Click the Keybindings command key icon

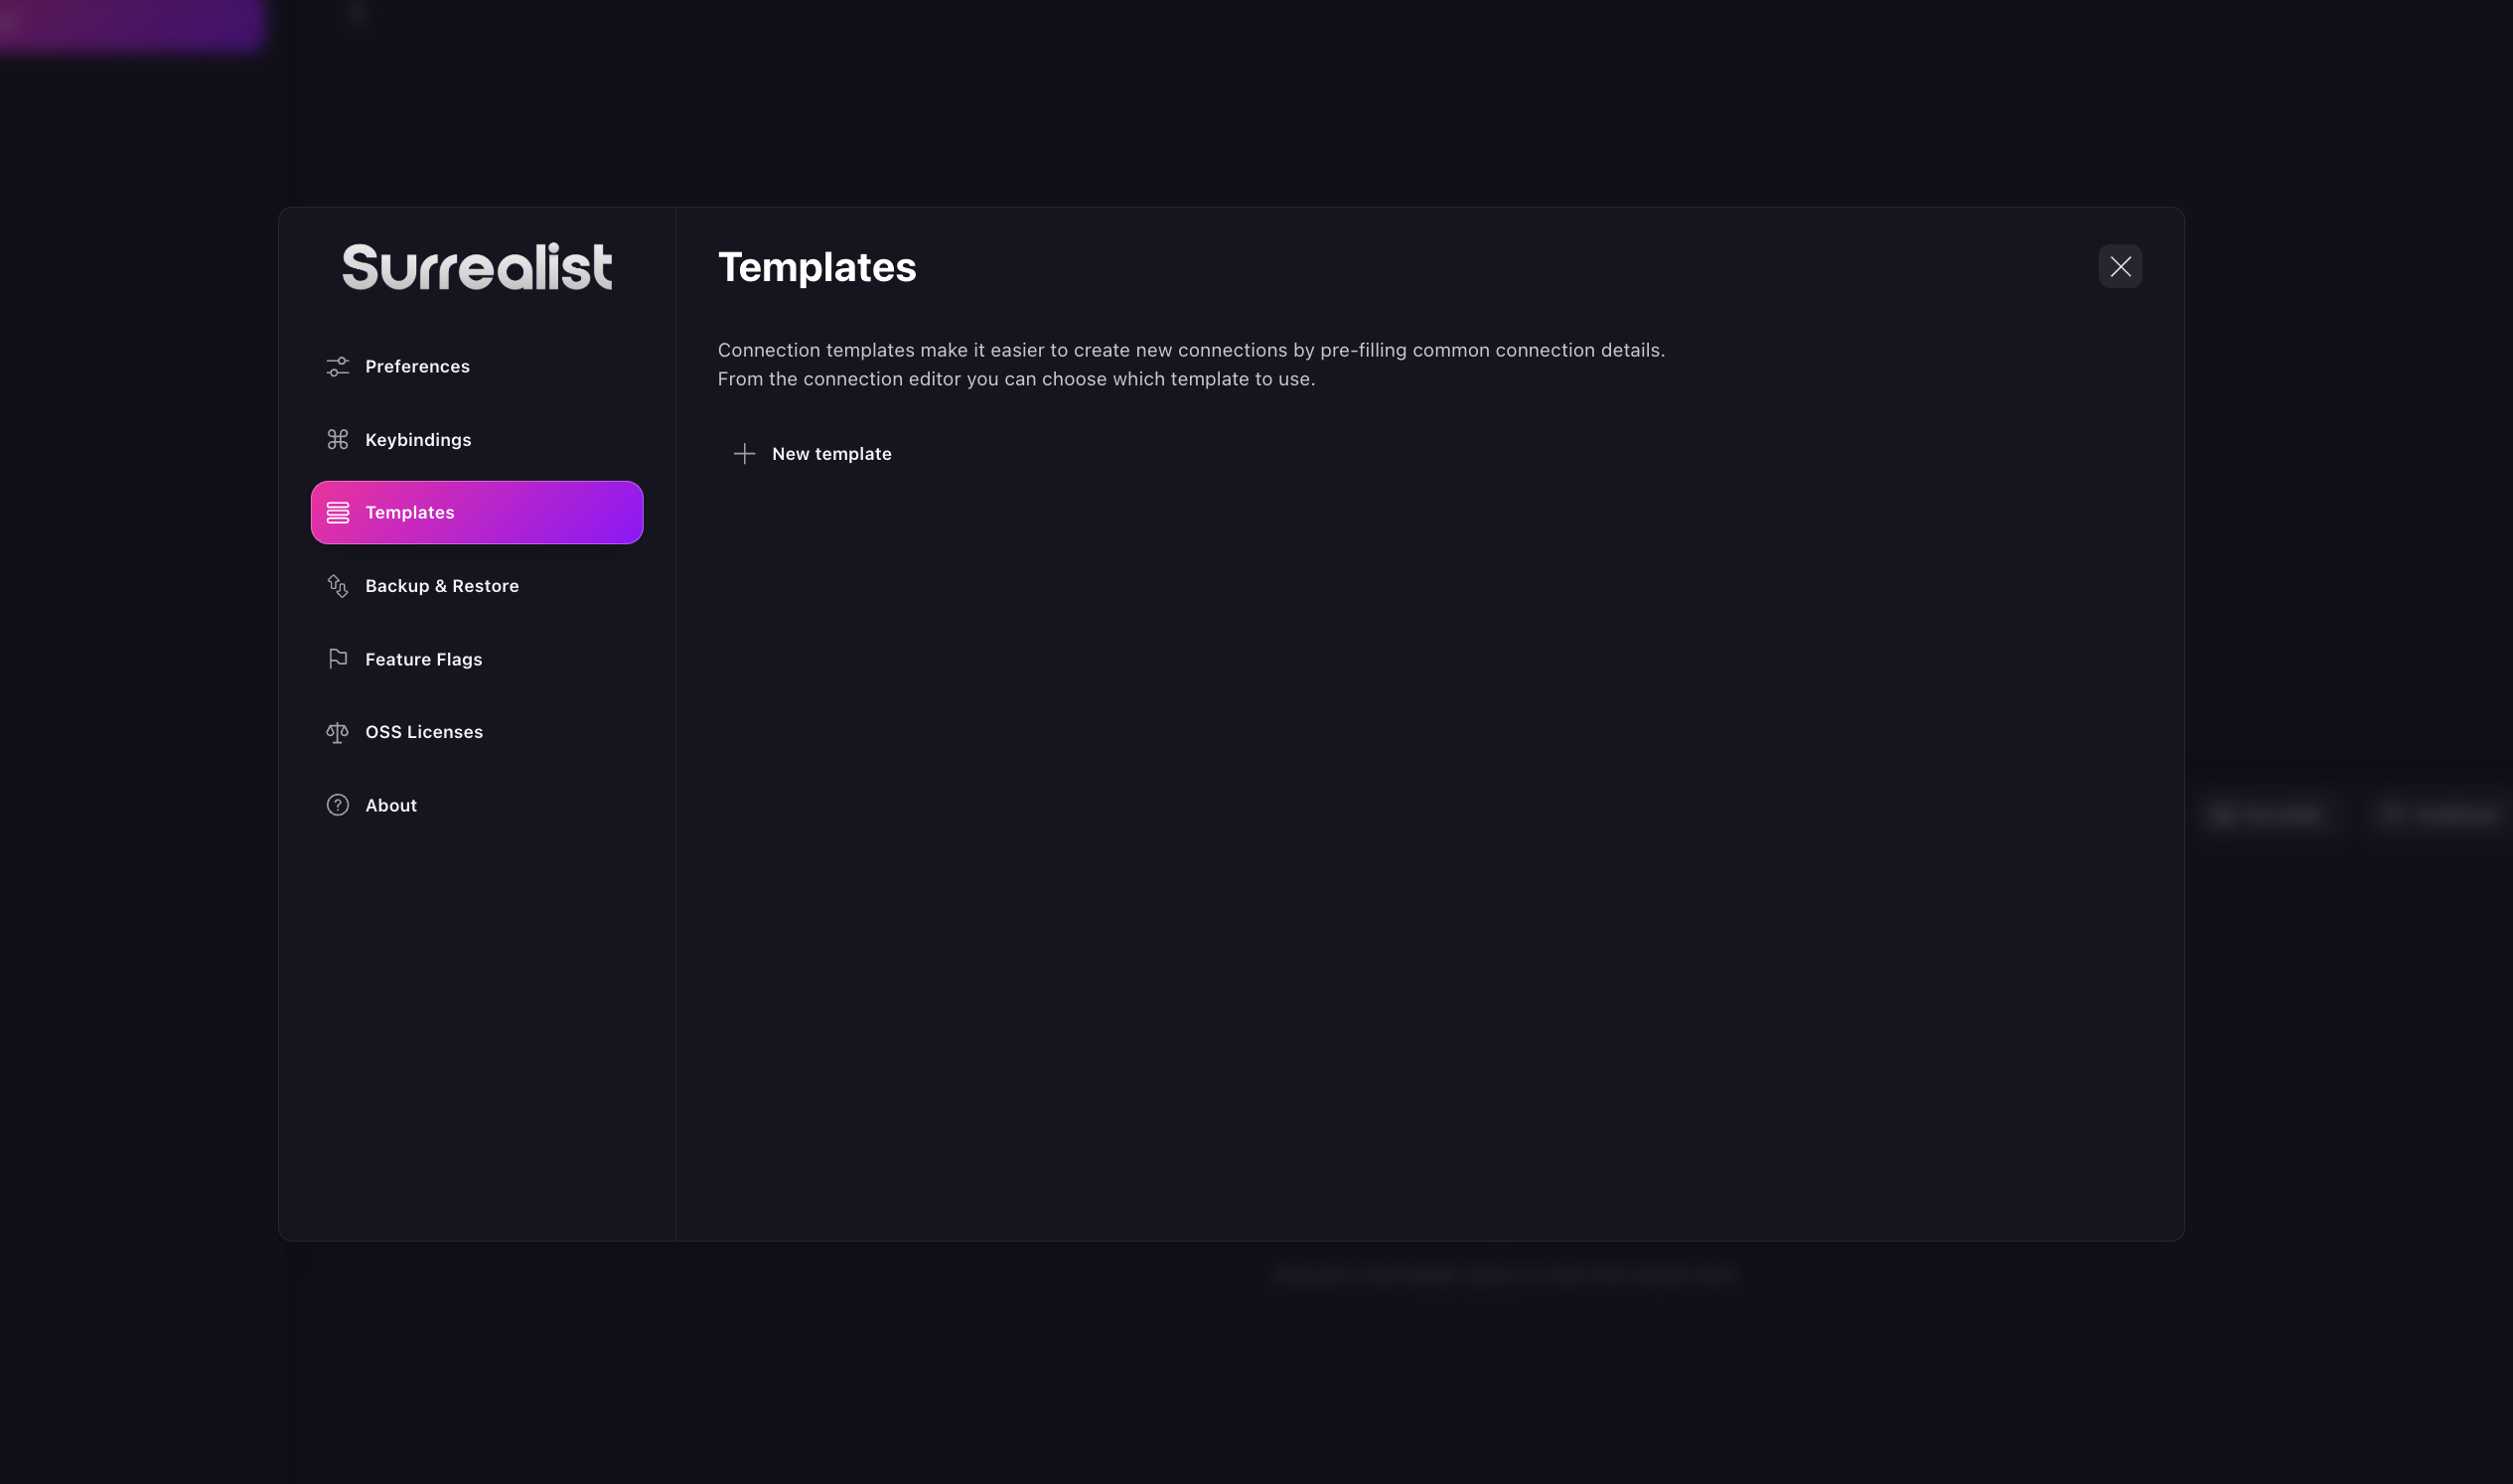(x=337, y=439)
